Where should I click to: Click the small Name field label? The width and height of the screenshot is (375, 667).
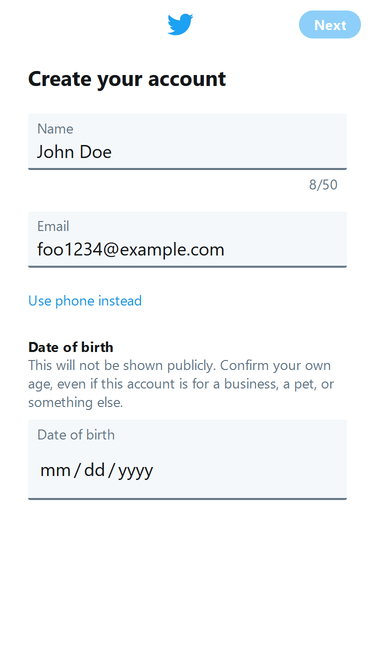pos(55,128)
